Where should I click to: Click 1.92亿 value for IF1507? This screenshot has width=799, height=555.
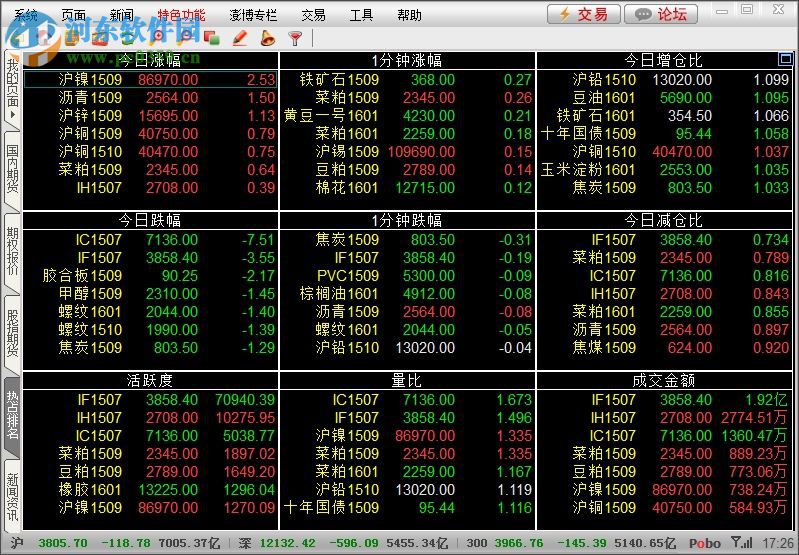766,400
